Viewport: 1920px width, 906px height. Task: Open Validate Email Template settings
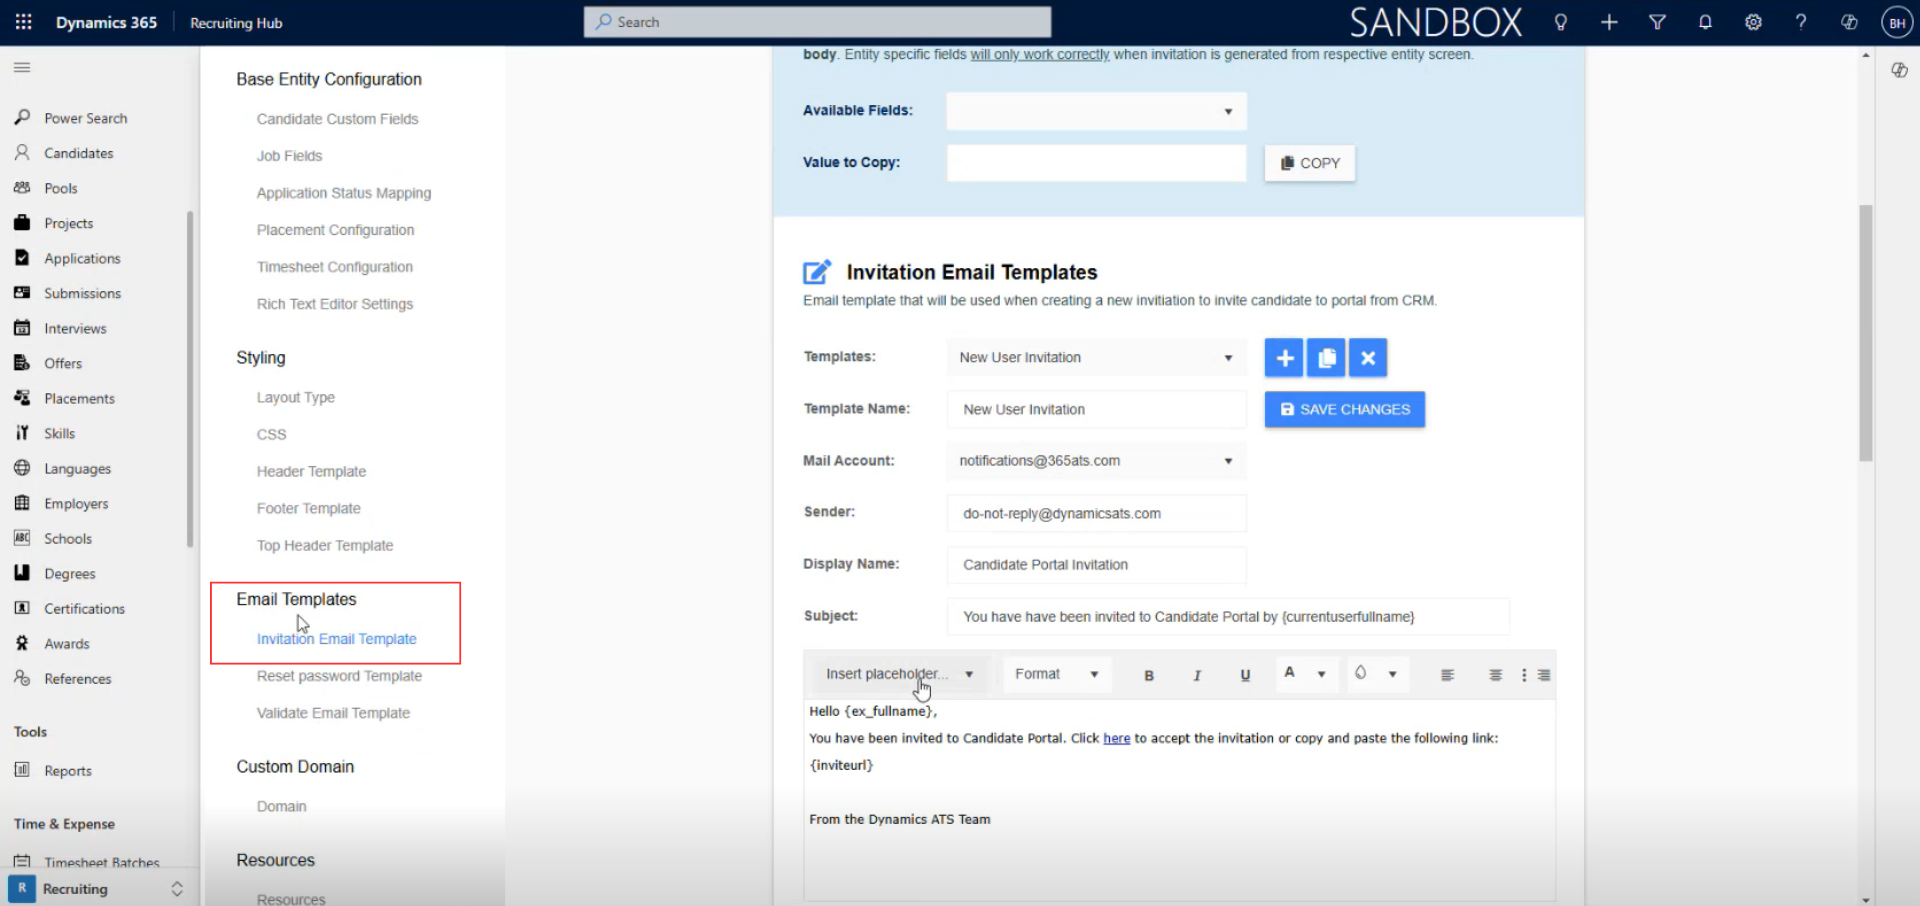pyautogui.click(x=333, y=713)
